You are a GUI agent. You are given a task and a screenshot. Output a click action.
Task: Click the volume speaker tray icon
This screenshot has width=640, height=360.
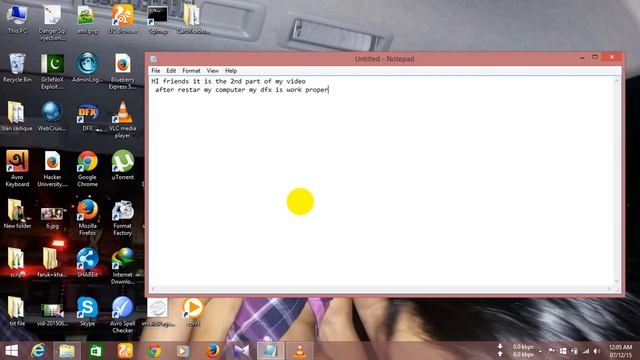click(x=597, y=351)
